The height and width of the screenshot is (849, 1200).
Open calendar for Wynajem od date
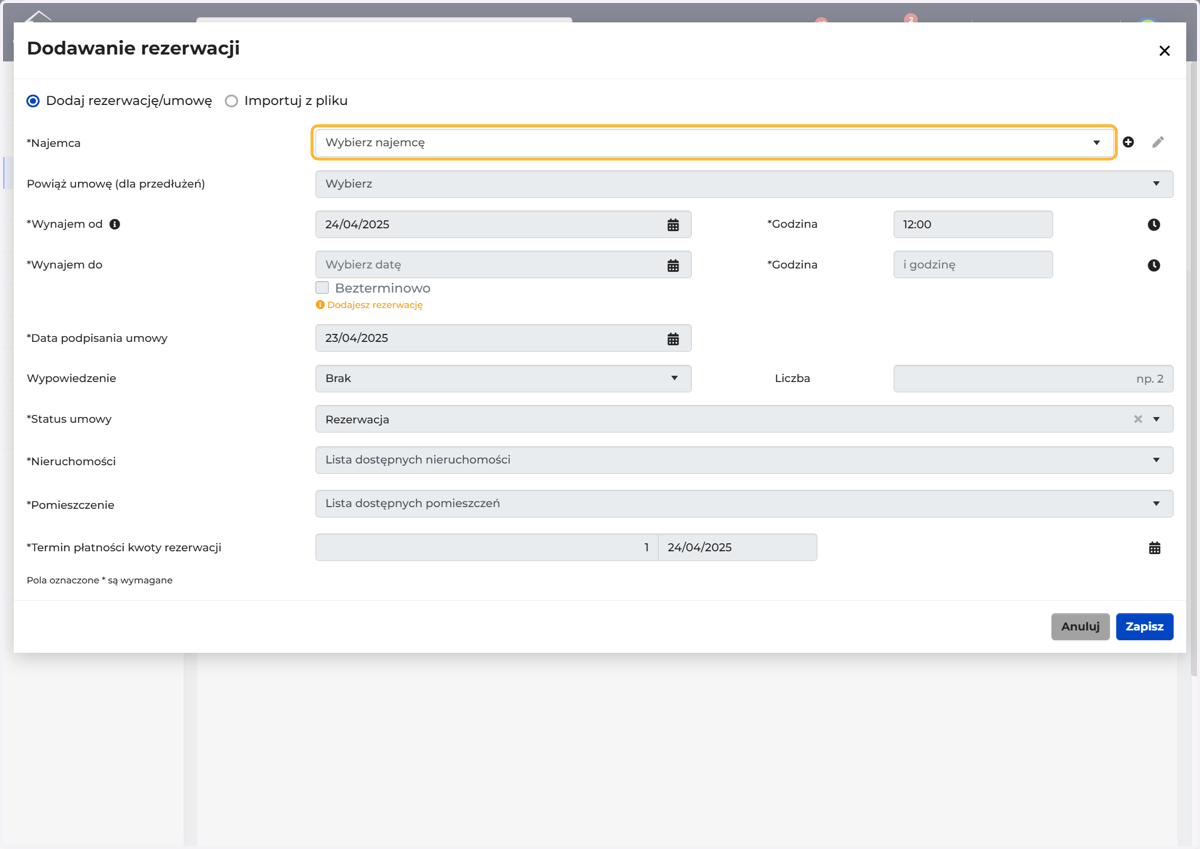coord(673,225)
